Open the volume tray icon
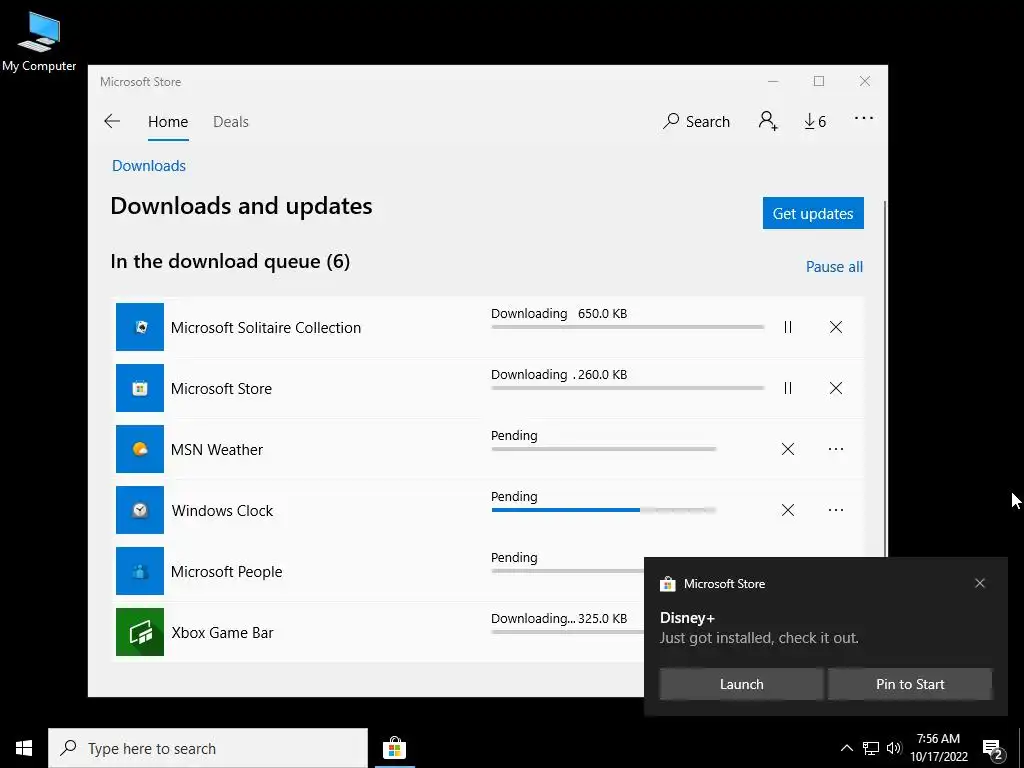The width and height of the screenshot is (1024, 768). pos(894,748)
